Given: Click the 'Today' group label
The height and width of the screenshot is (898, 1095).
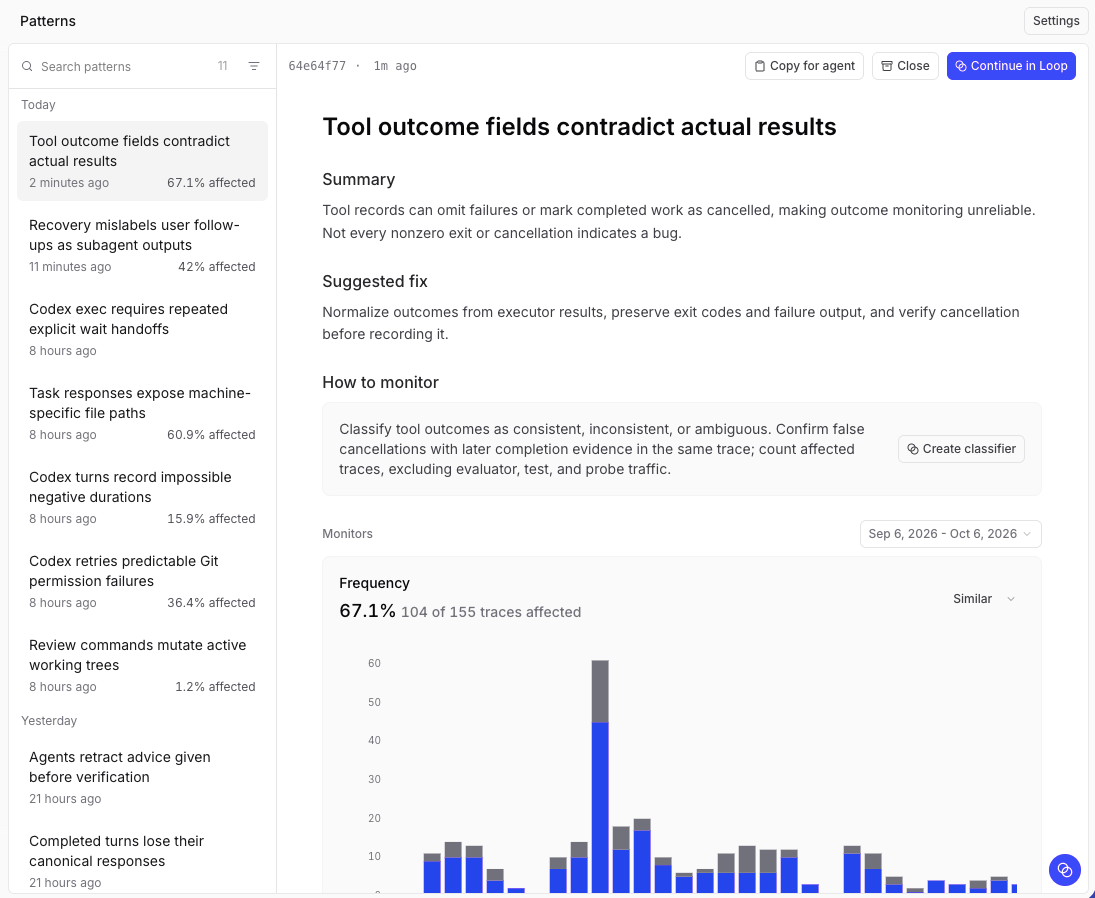Looking at the screenshot, I should (38, 105).
